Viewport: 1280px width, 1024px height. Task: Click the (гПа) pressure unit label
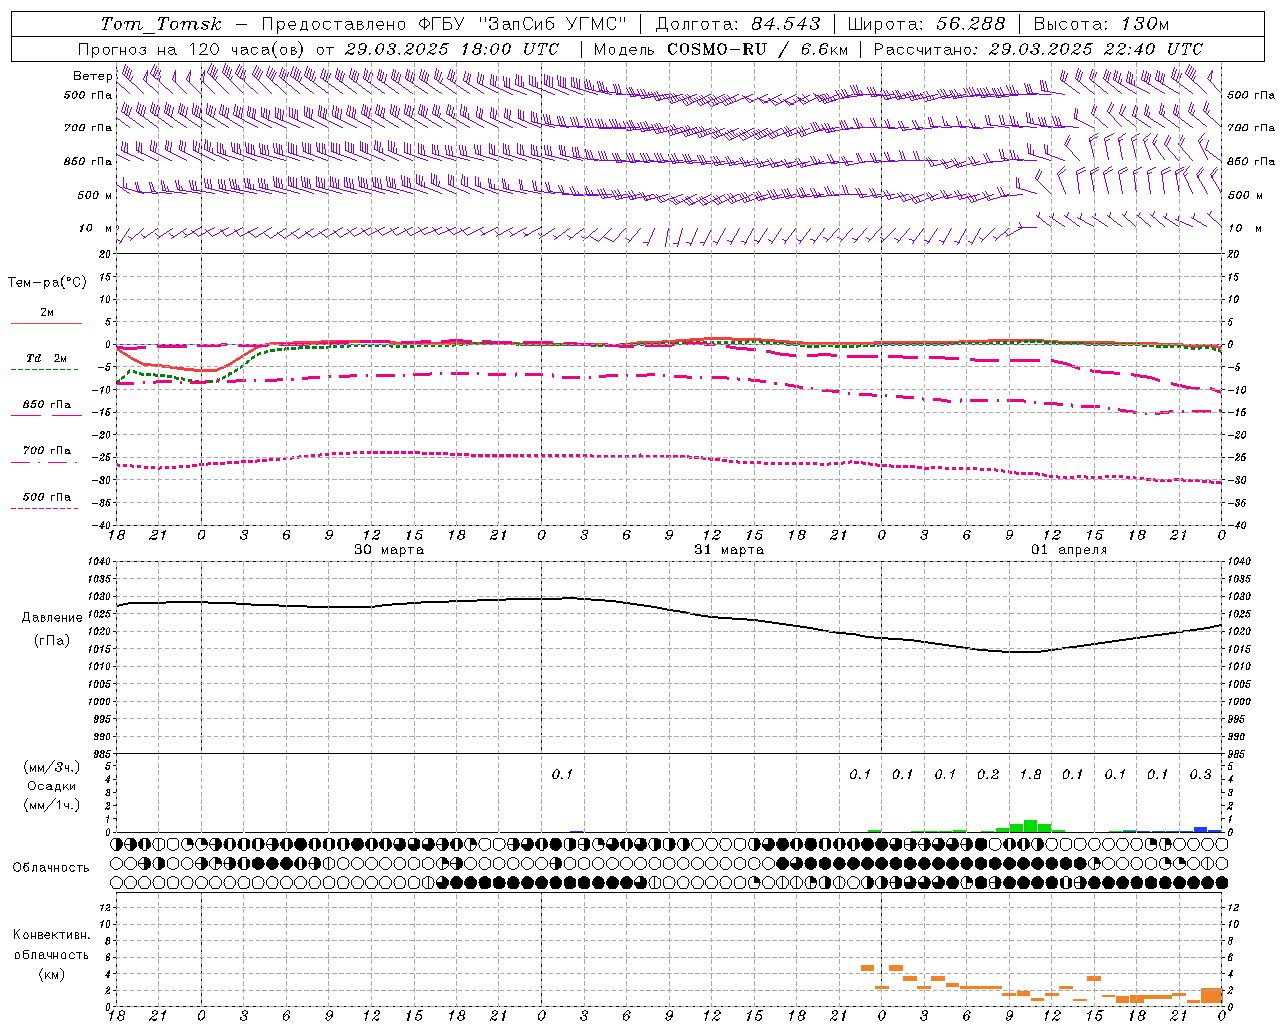click(x=52, y=641)
